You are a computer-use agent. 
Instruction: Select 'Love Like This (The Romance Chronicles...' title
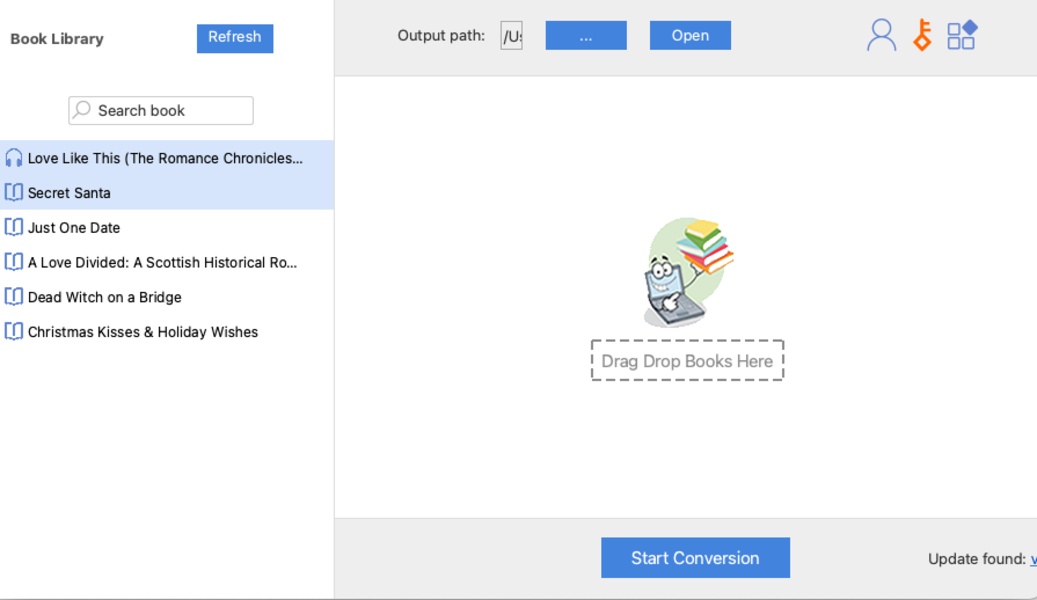(x=165, y=158)
